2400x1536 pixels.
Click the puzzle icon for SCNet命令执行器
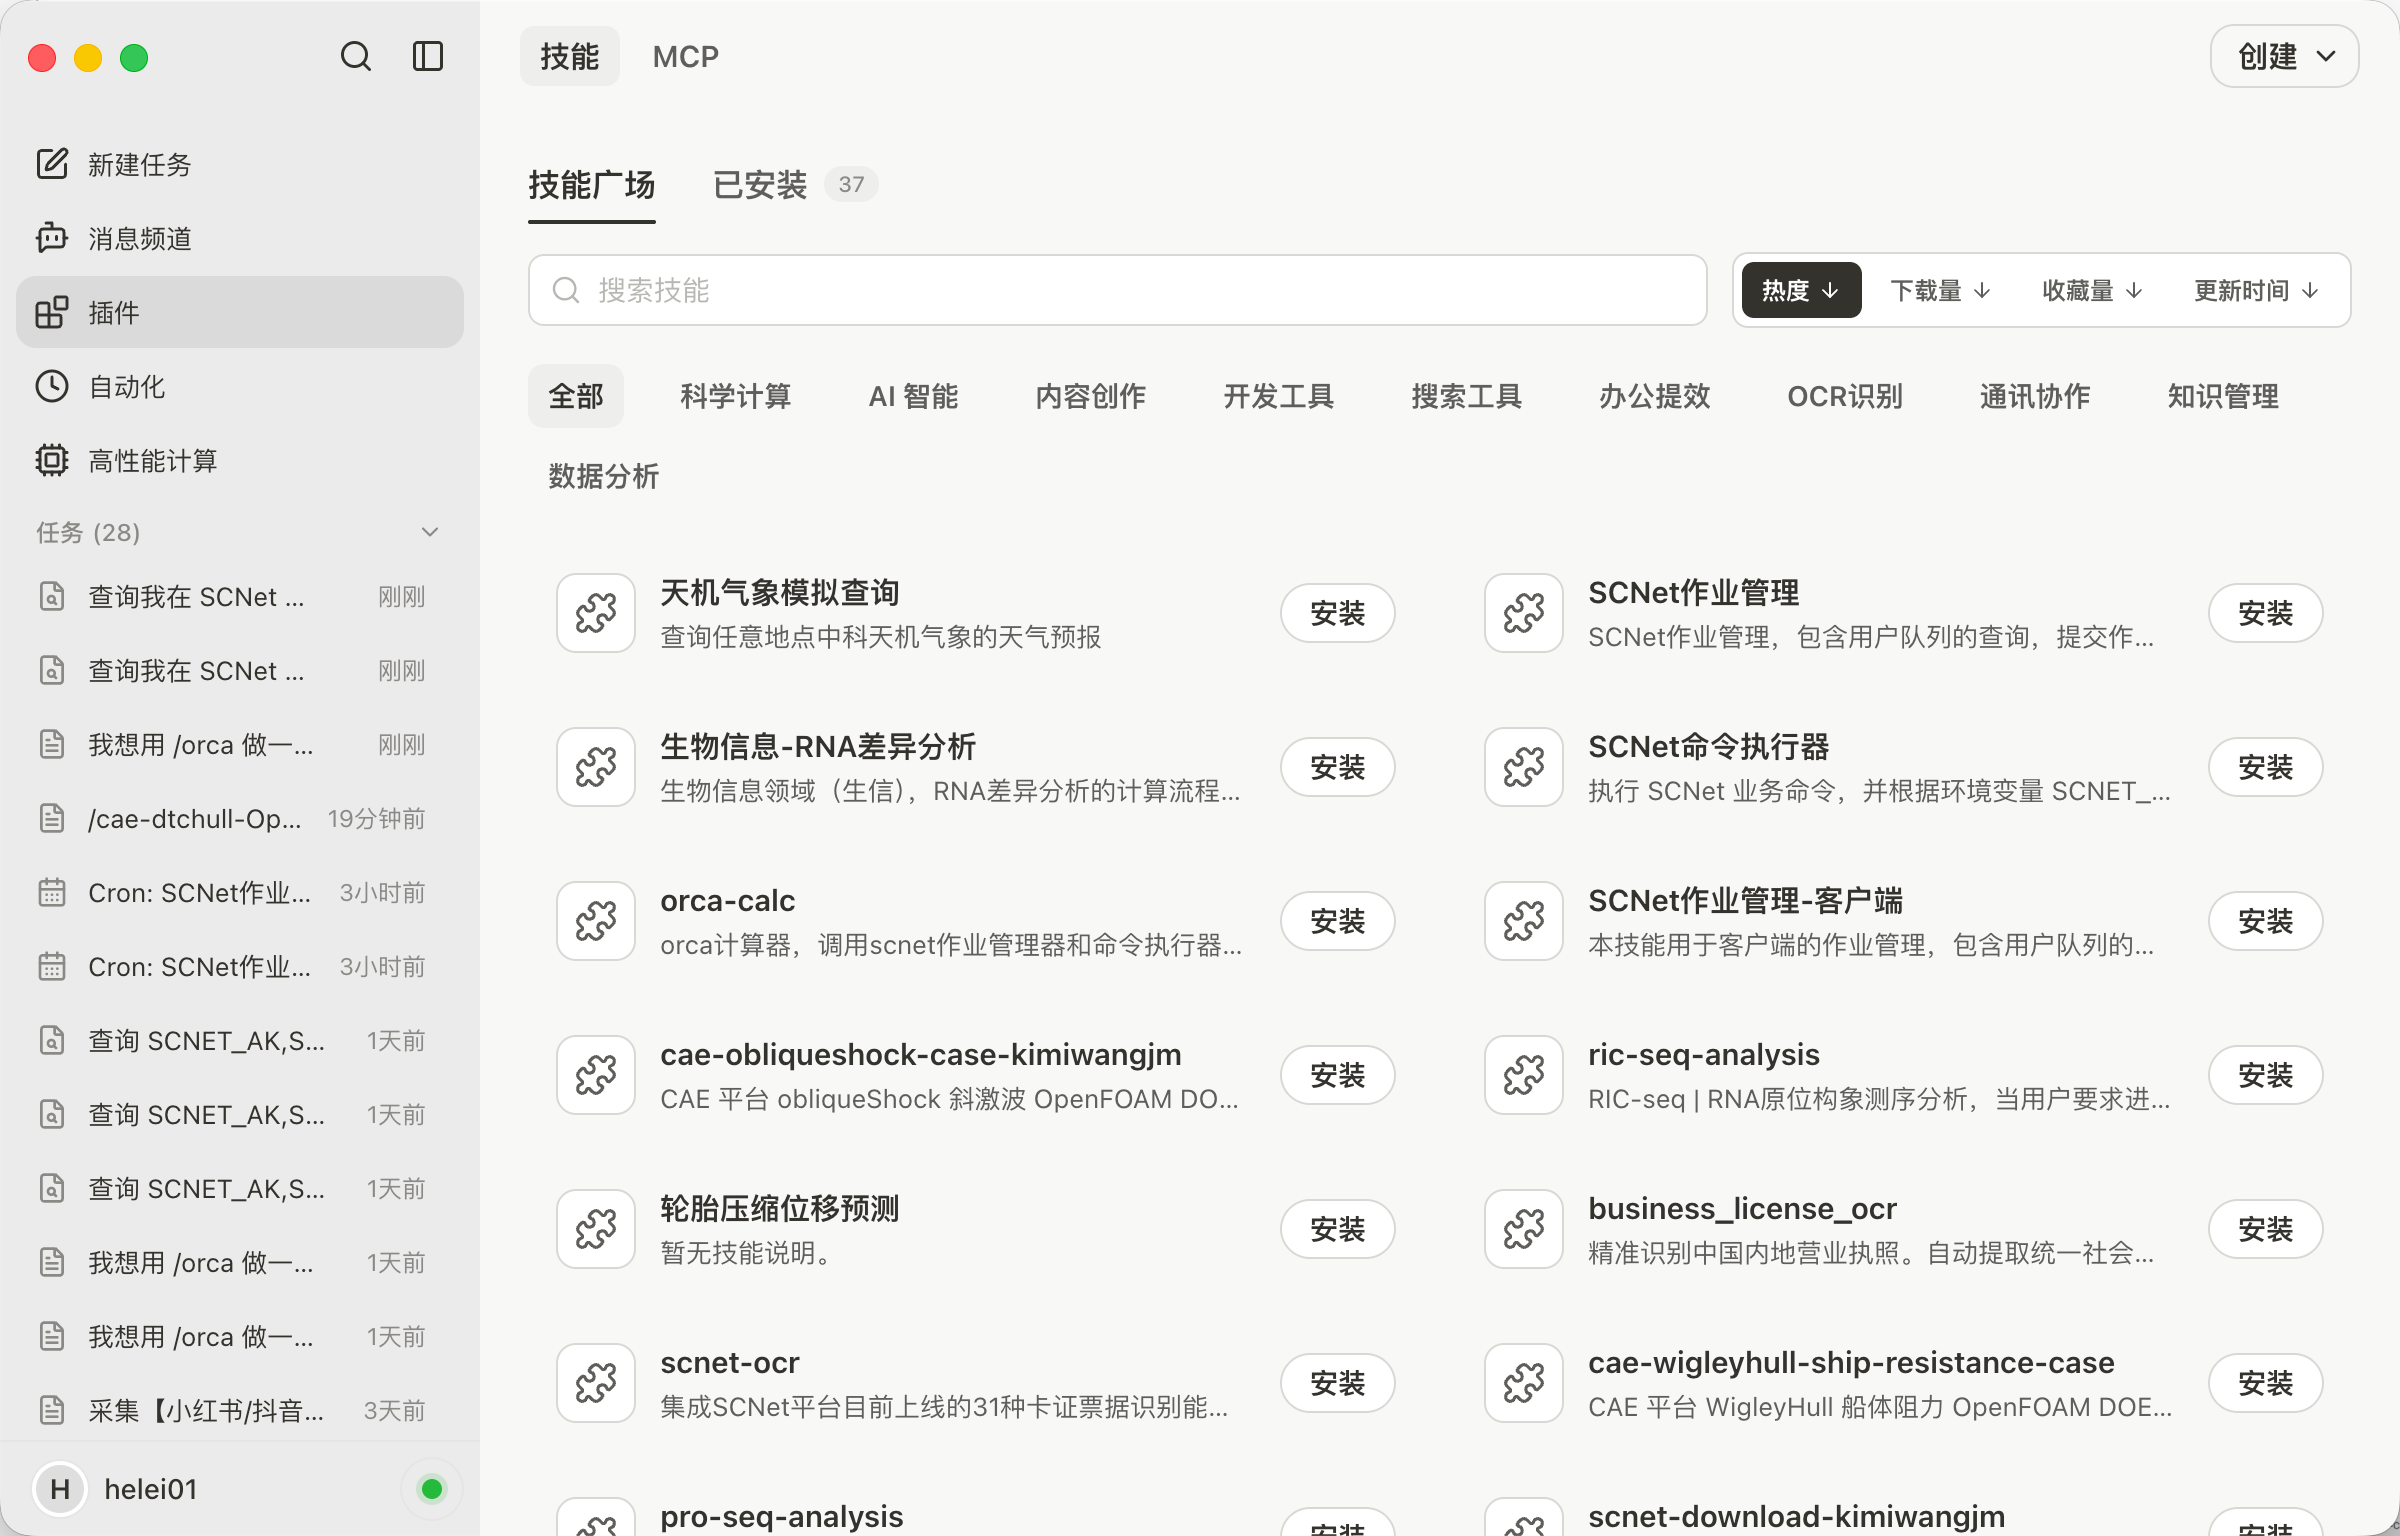pyautogui.click(x=1524, y=767)
